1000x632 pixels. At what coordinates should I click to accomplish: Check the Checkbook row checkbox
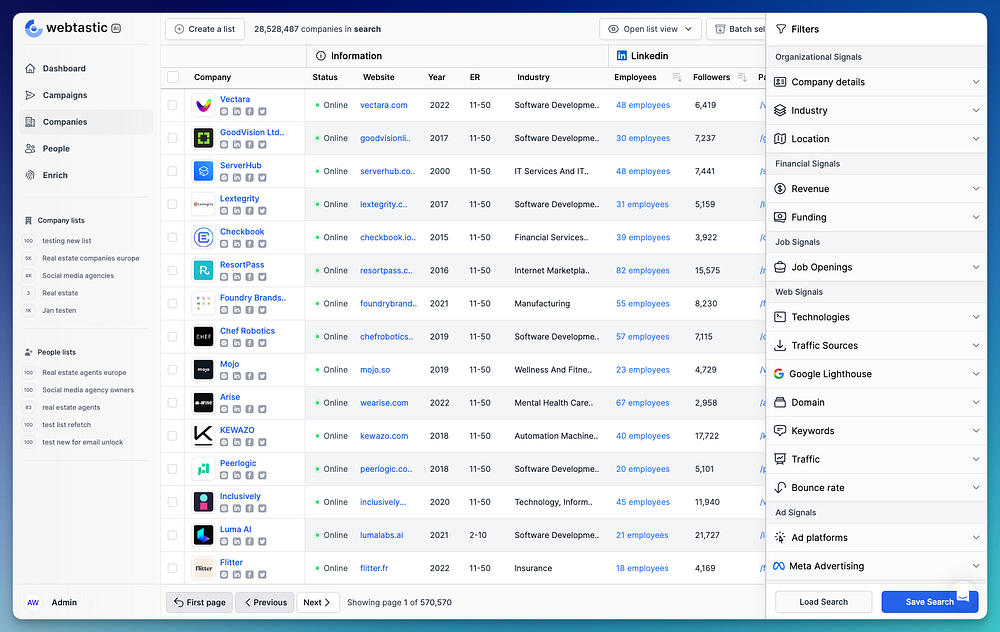[x=173, y=238]
